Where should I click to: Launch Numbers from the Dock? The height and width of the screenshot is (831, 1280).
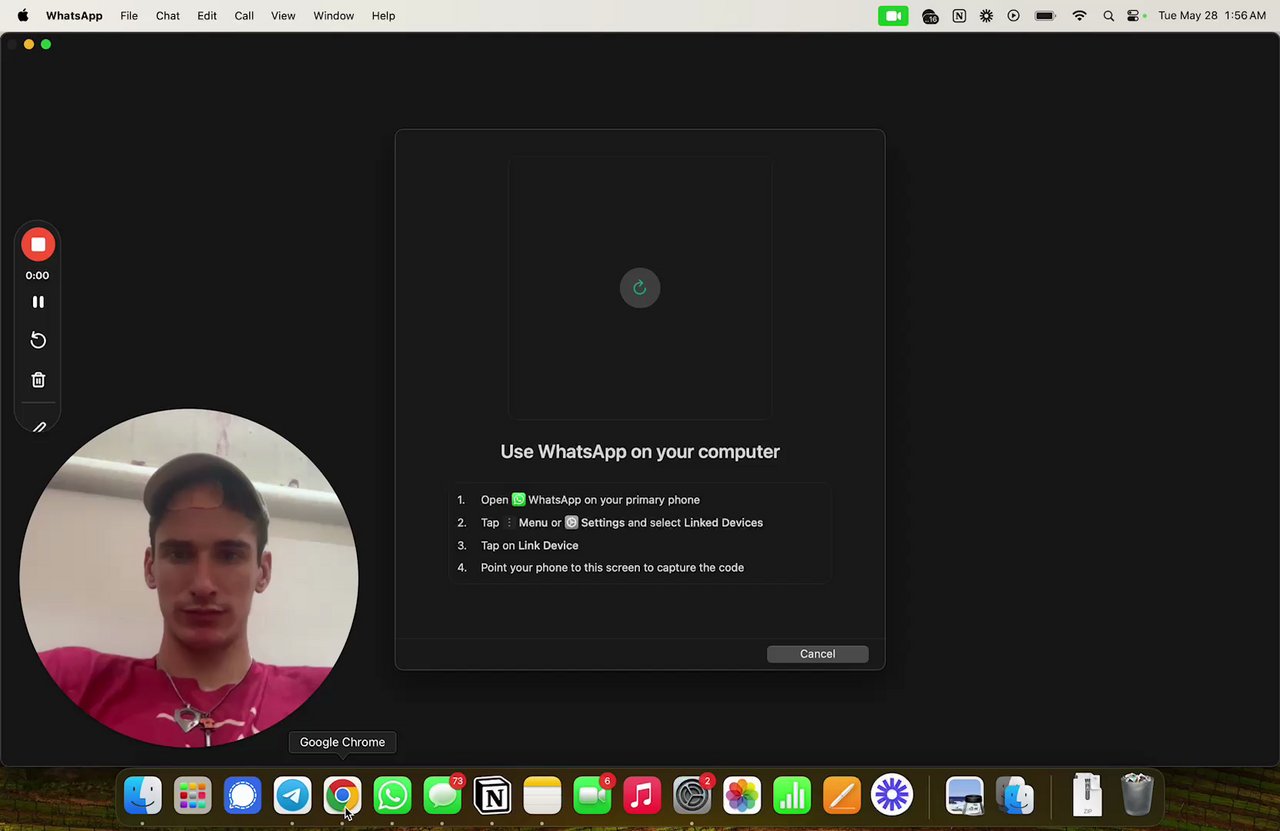click(792, 796)
